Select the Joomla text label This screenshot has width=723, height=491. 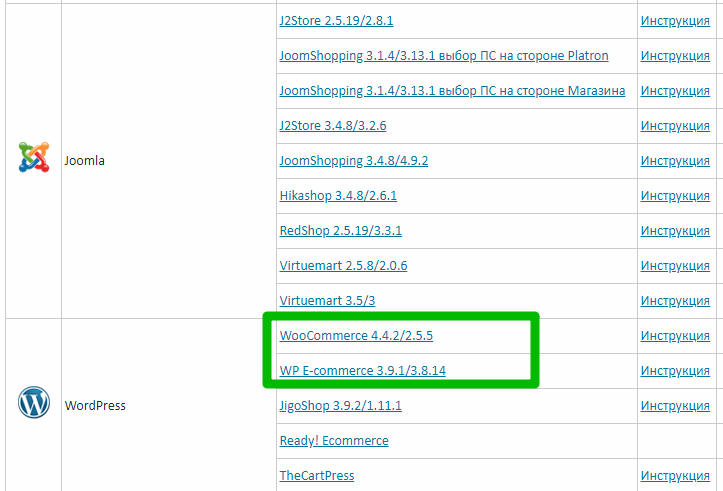[84, 160]
